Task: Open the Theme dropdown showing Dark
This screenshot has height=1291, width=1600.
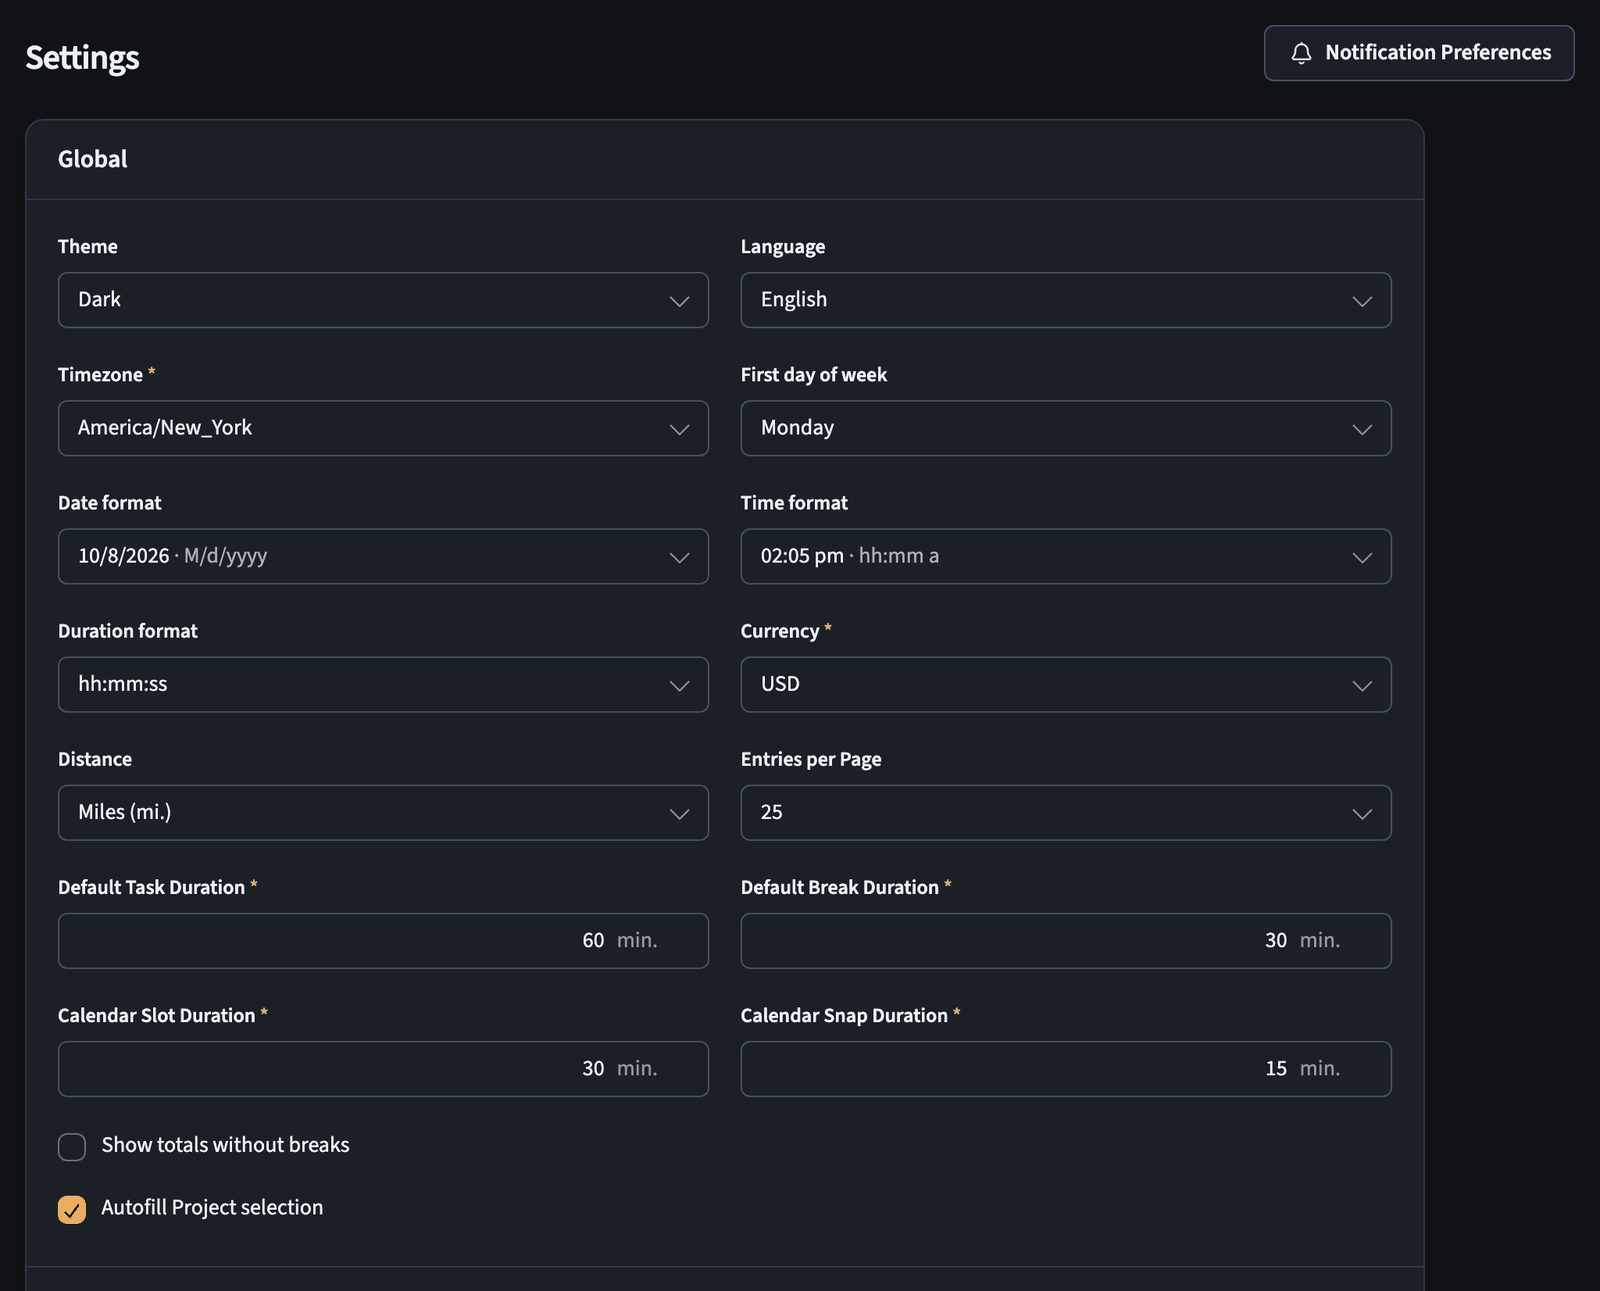Action: tap(383, 300)
